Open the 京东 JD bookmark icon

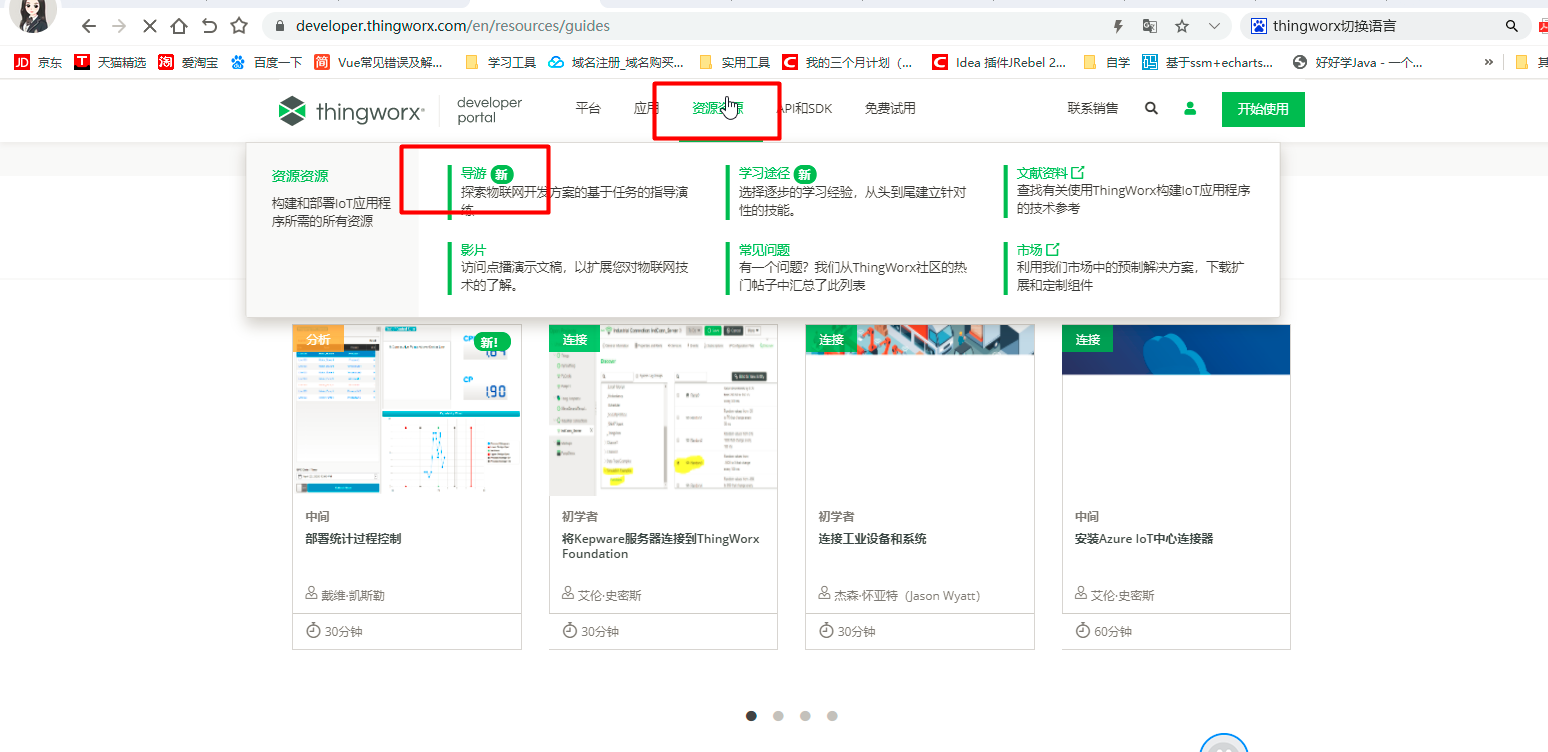click(21, 61)
